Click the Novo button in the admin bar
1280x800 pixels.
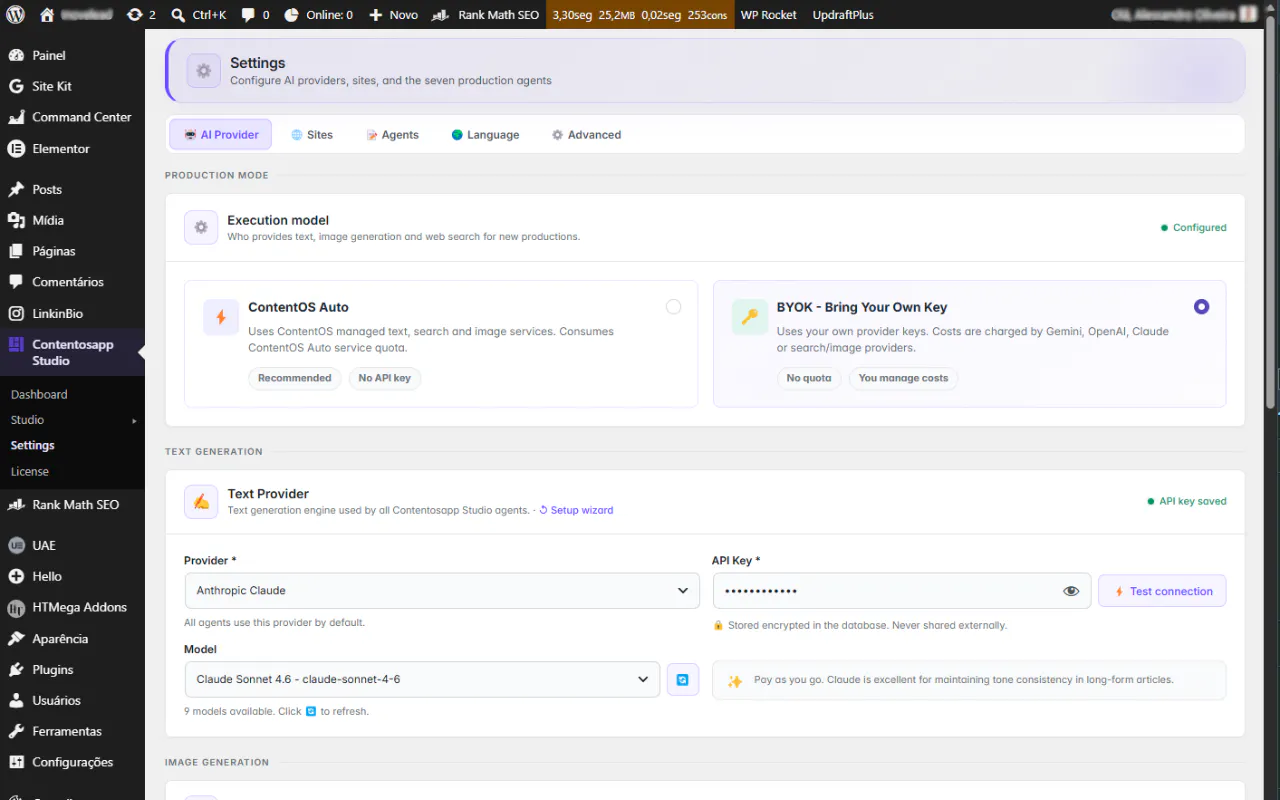[x=393, y=15]
